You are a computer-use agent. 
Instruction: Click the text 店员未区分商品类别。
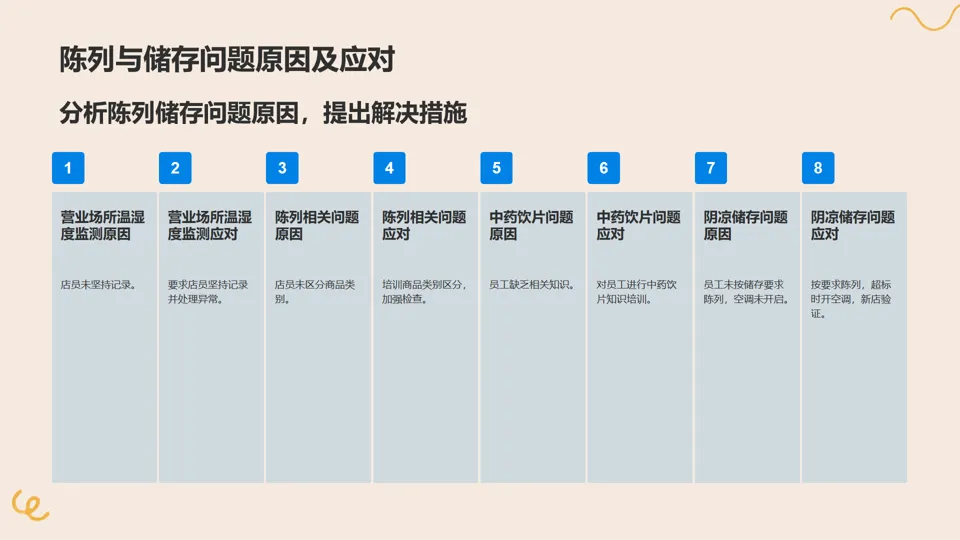tap(315, 292)
